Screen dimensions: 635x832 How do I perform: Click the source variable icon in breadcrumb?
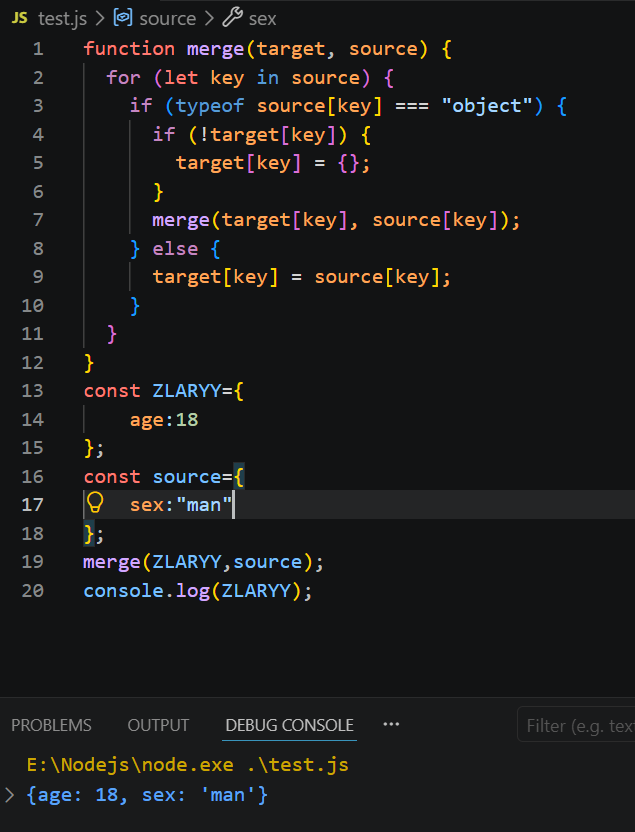pyautogui.click(x=123, y=18)
